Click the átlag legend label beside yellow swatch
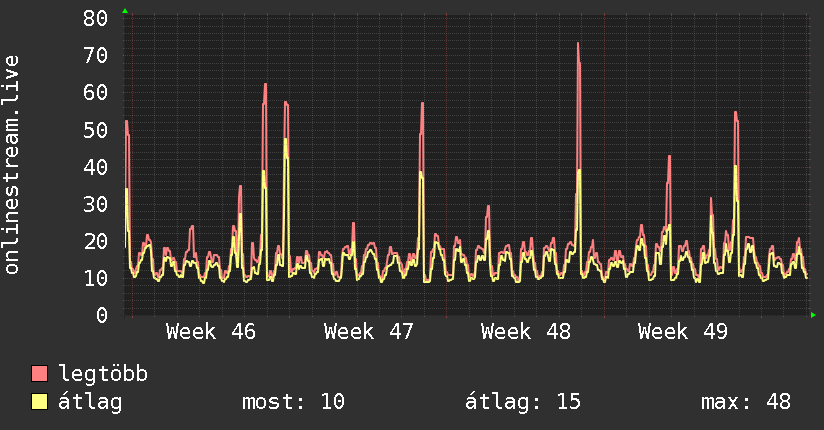824x430 pixels. [x=90, y=402]
